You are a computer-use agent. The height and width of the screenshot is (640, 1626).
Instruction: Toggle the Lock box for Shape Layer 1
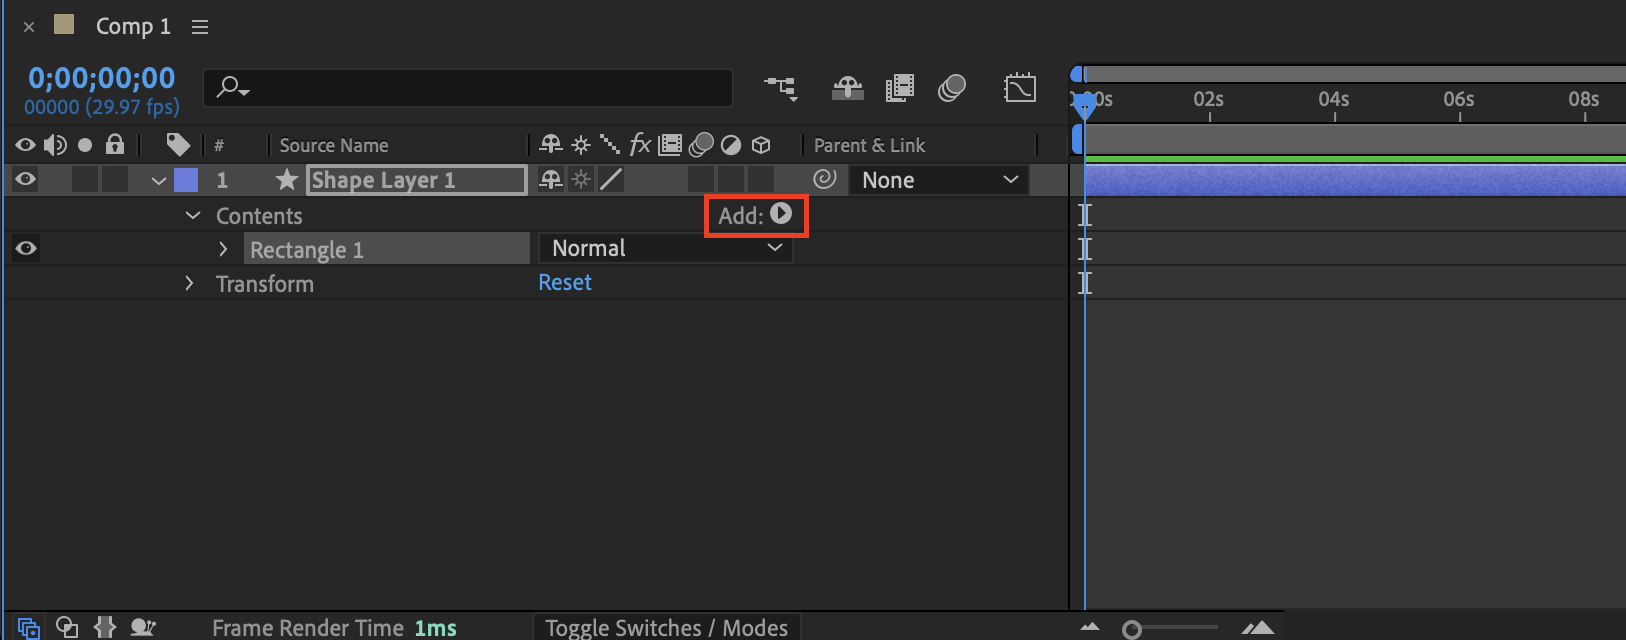coord(115,180)
